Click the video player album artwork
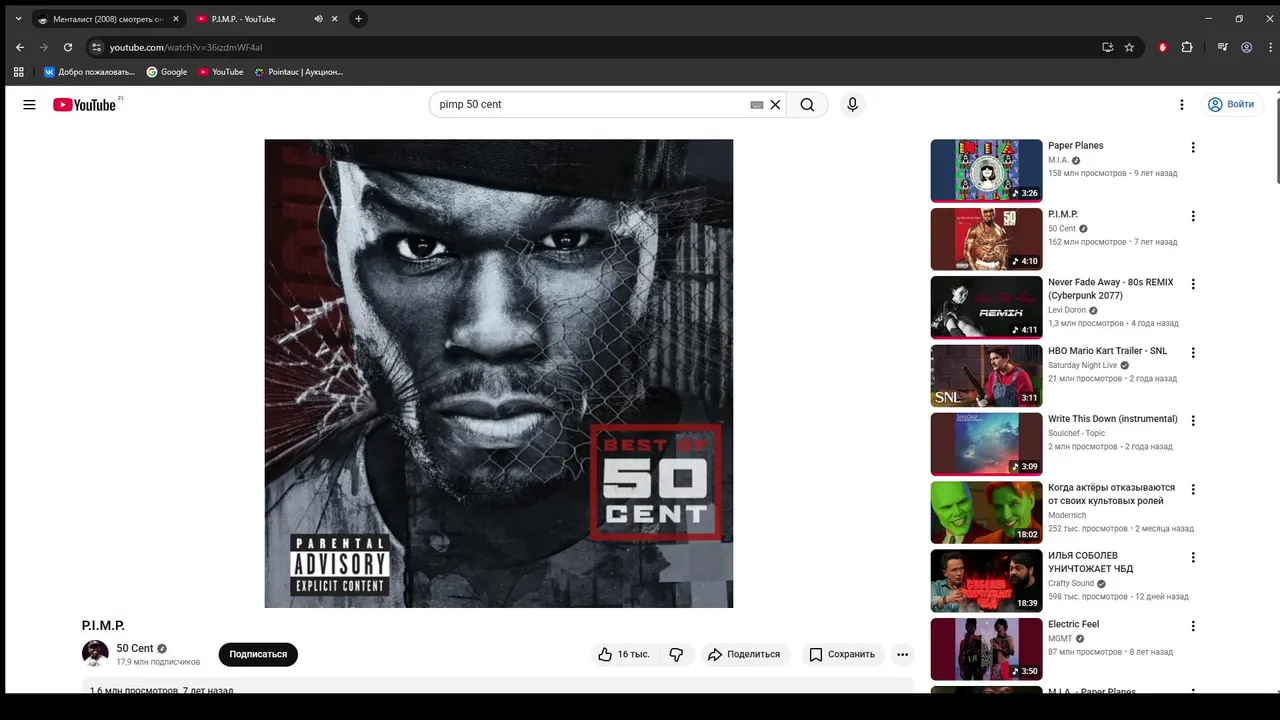 (498, 373)
